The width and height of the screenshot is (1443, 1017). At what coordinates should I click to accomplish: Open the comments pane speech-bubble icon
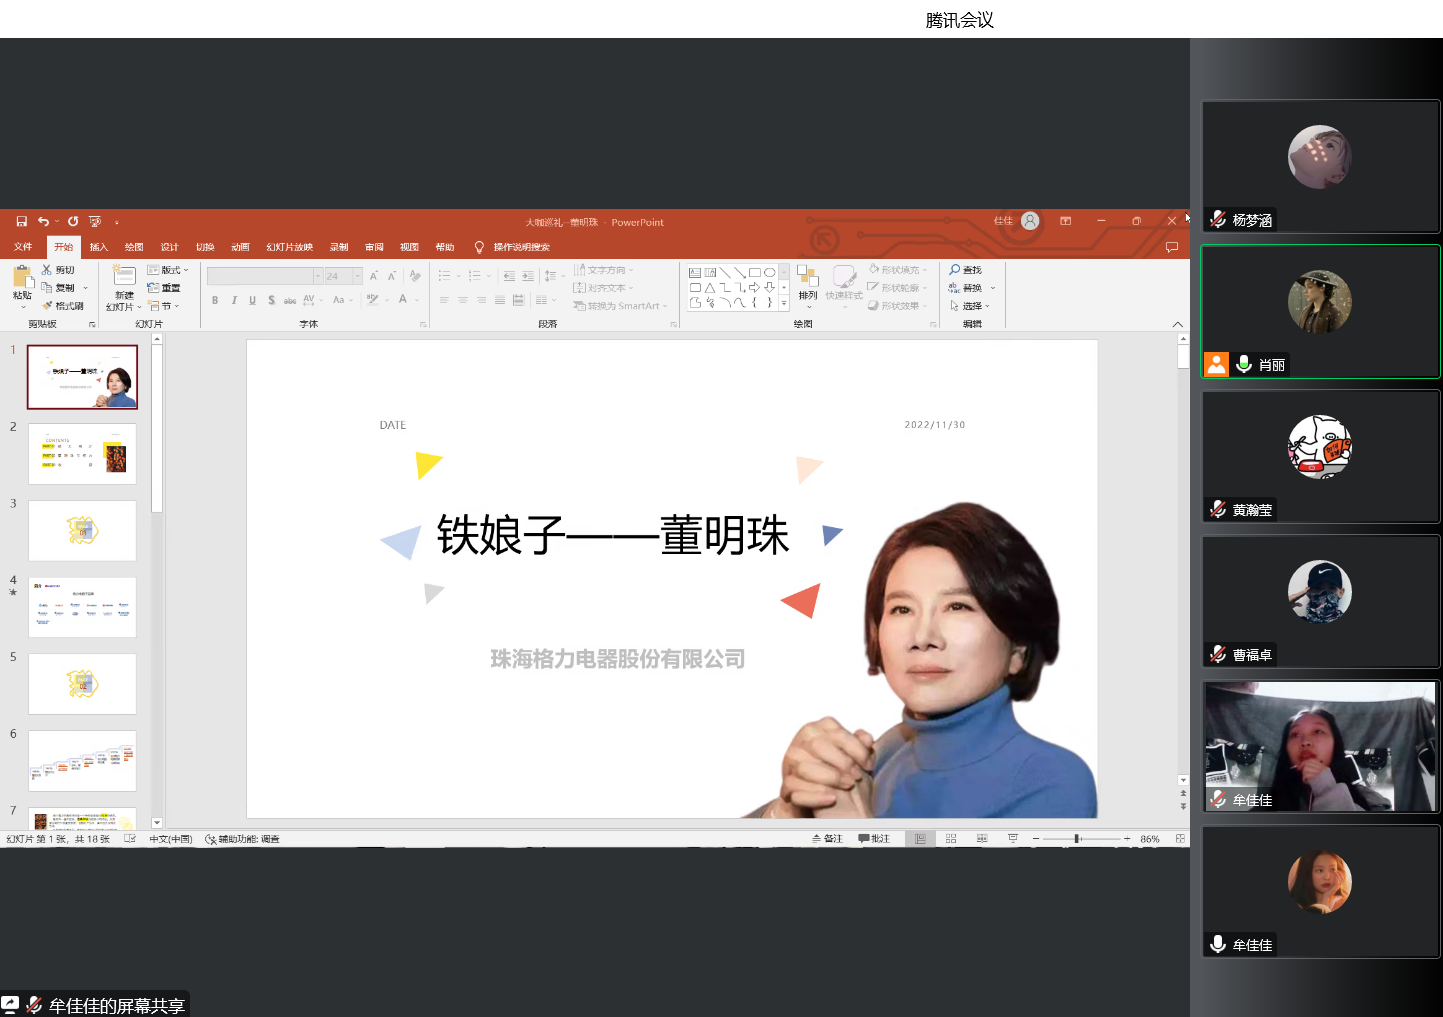pos(1172,247)
